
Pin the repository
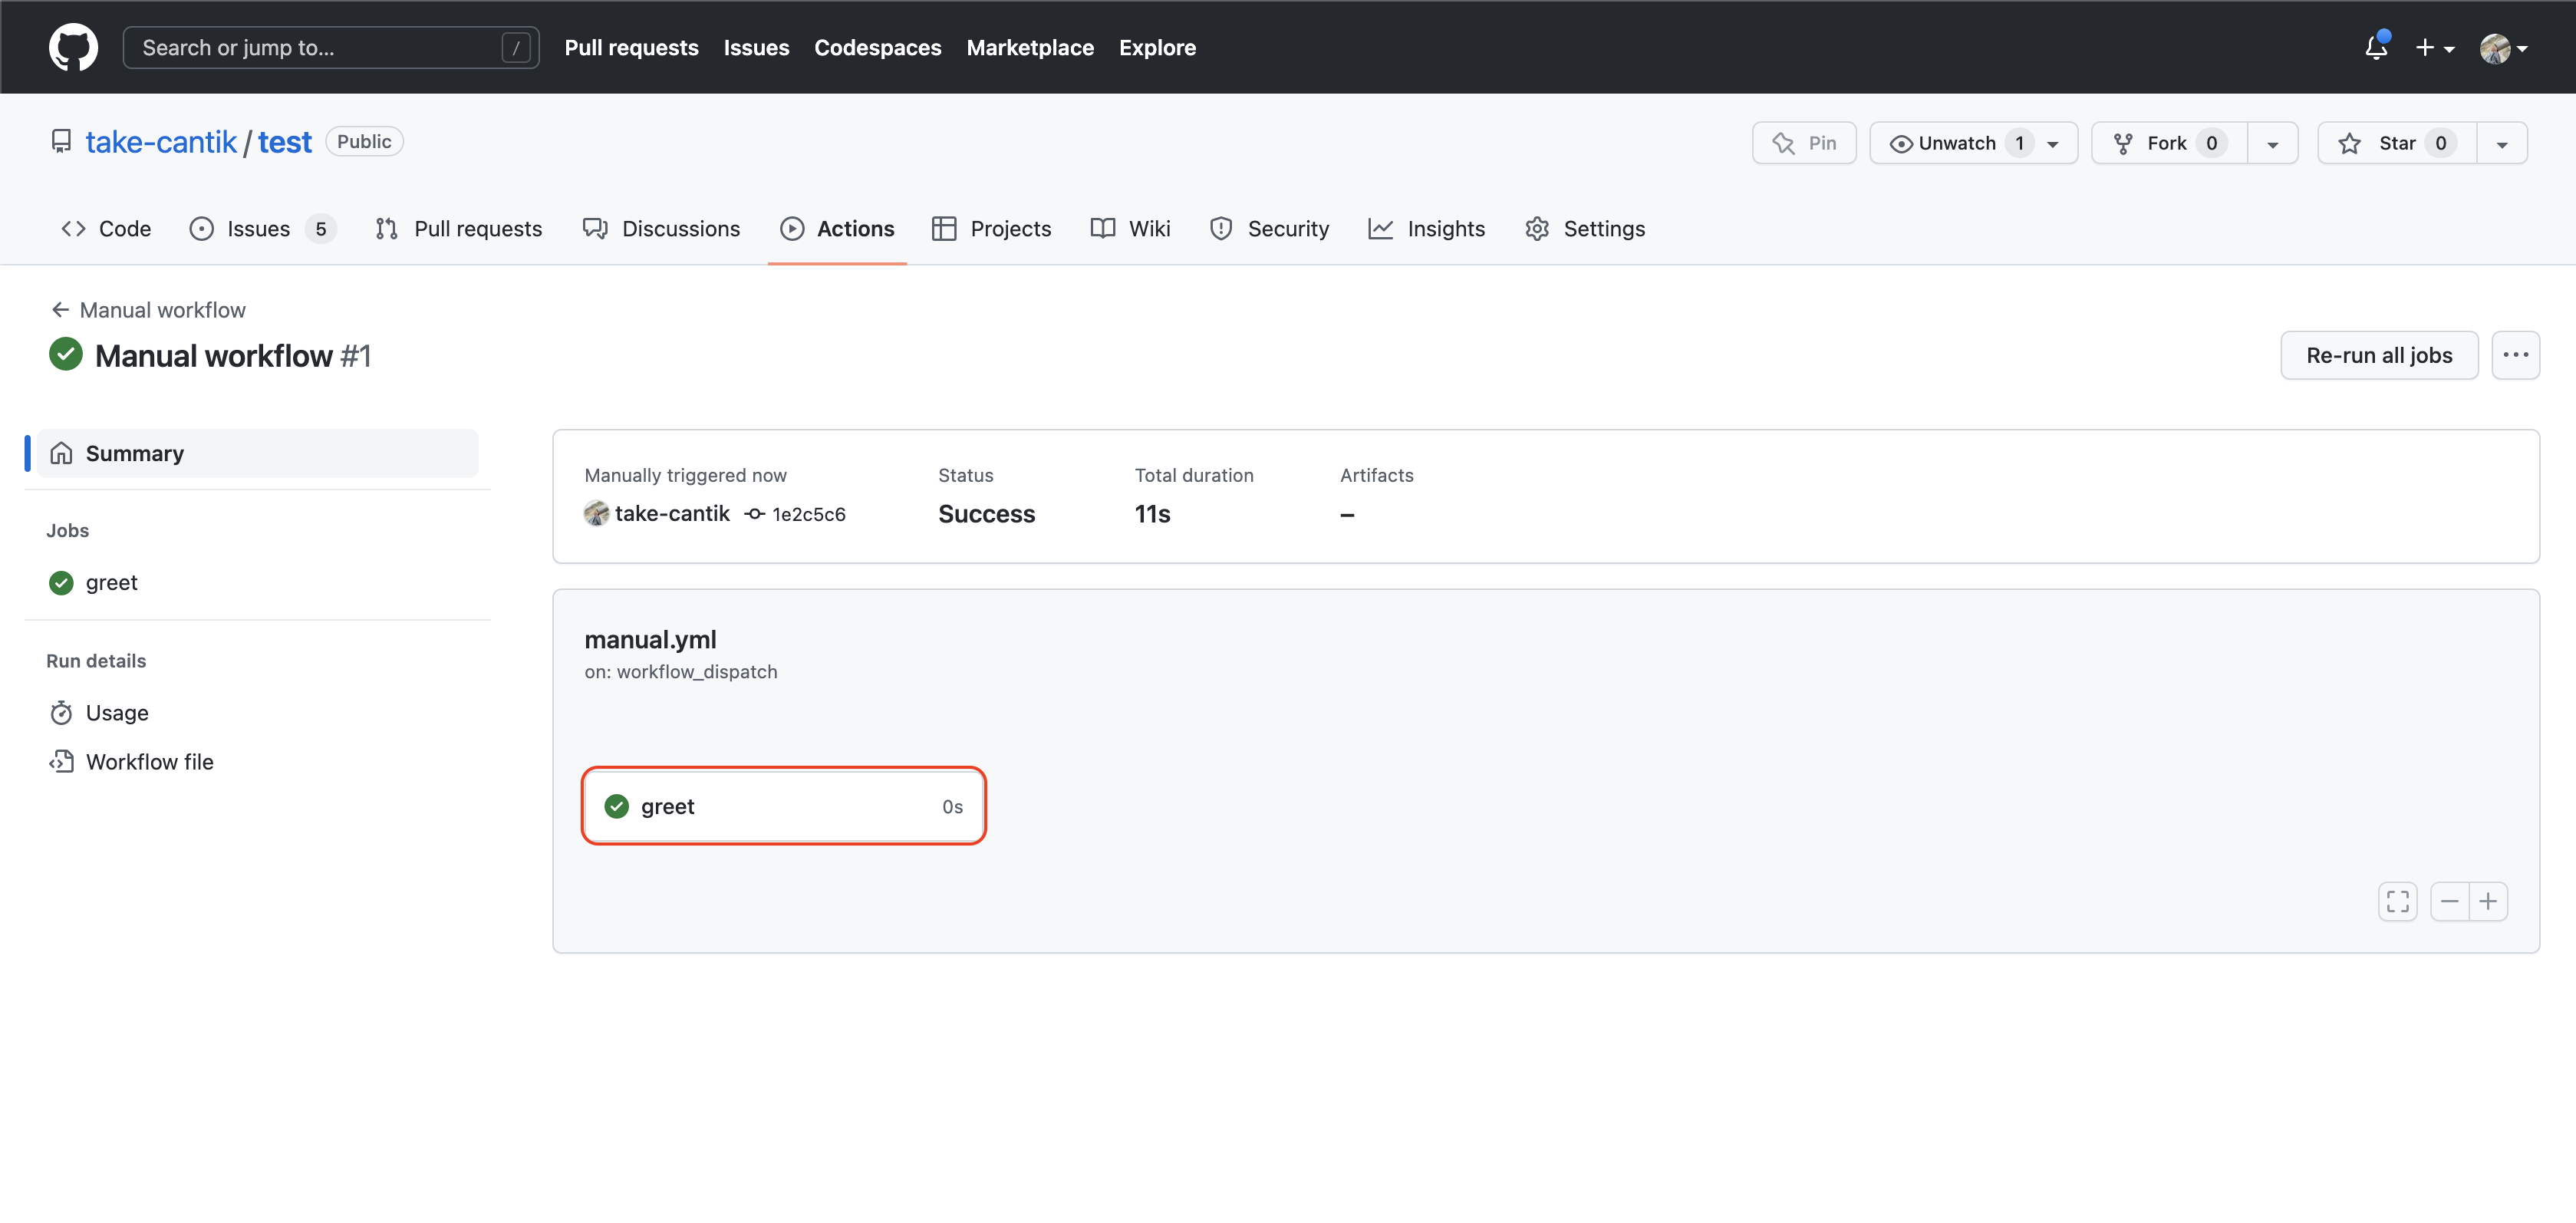point(1804,142)
